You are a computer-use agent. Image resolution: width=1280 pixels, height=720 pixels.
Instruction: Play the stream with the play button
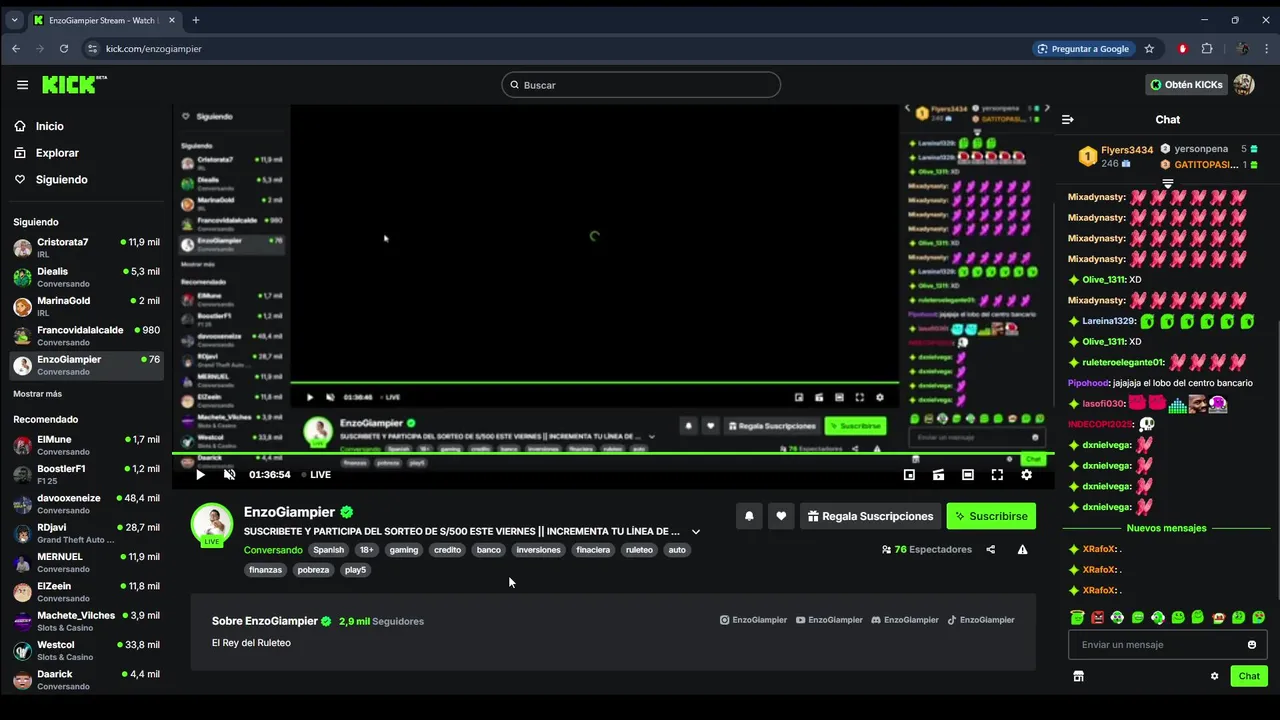click(x=200, y=475)
